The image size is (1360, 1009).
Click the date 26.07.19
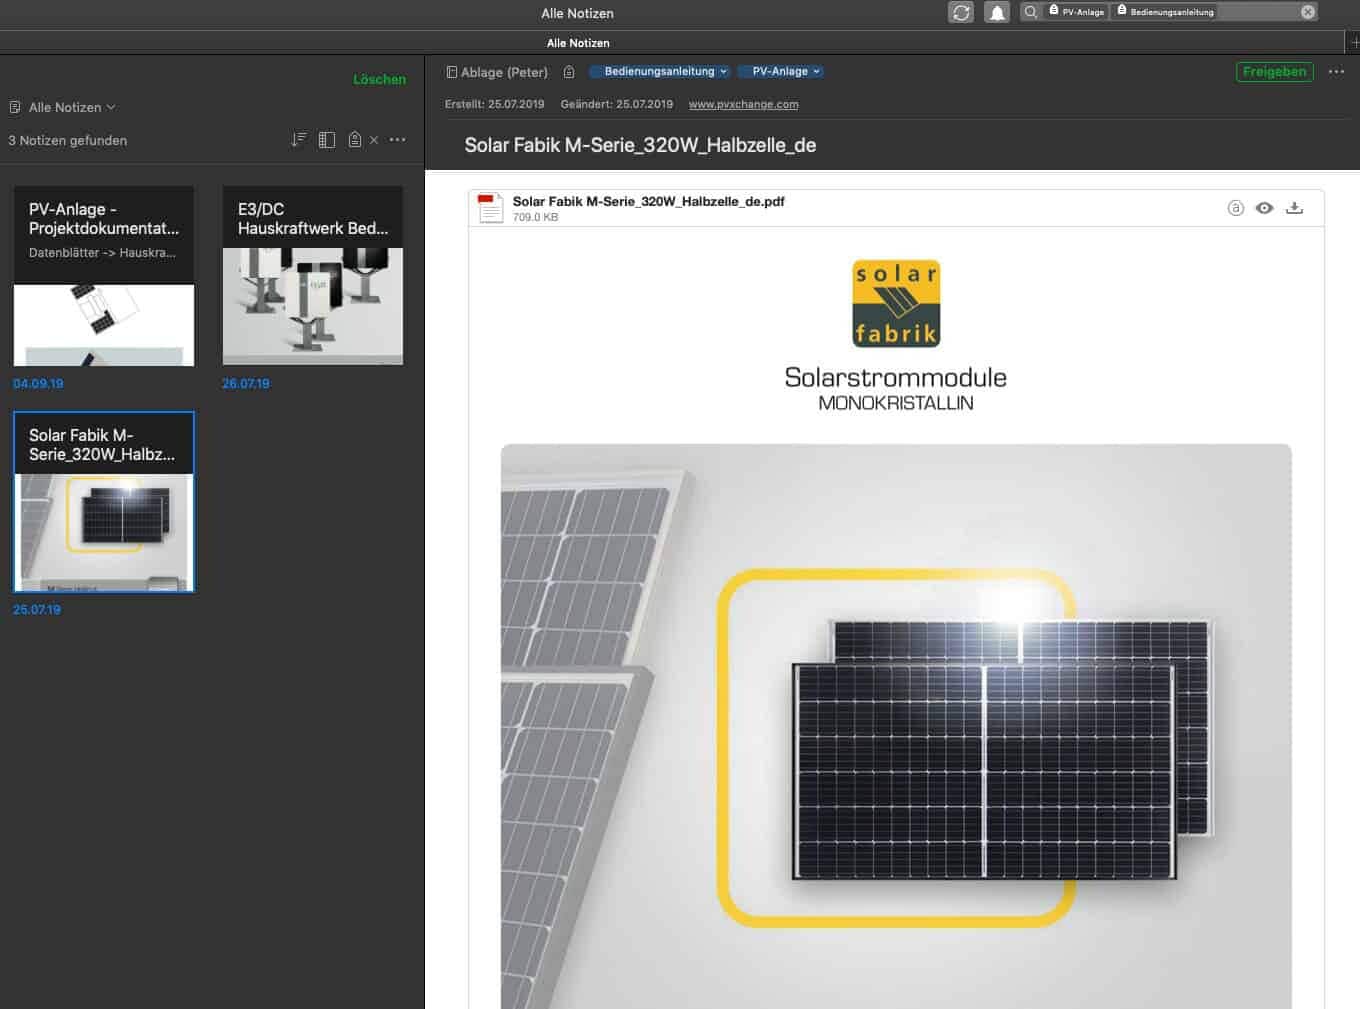pos(246,383)
